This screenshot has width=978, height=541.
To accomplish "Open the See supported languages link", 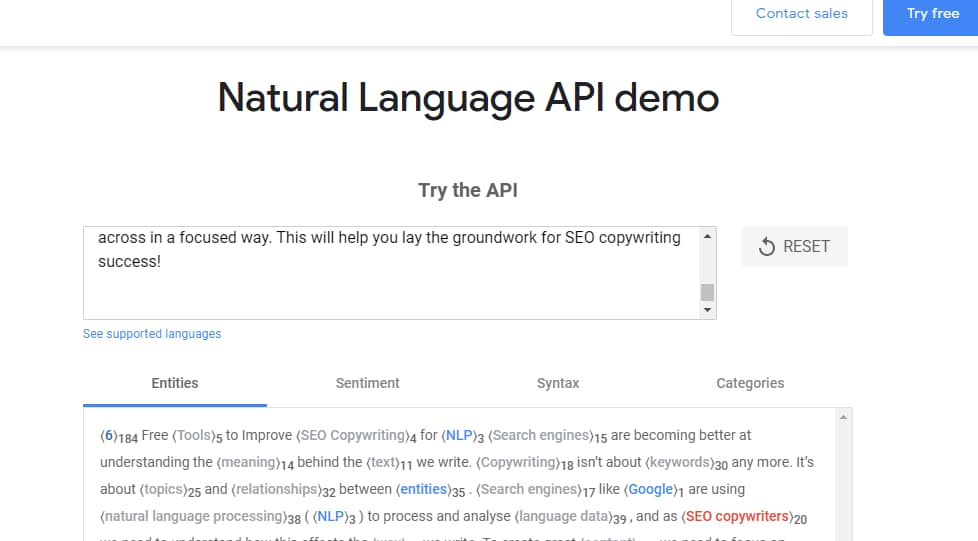I will (152, 334).
